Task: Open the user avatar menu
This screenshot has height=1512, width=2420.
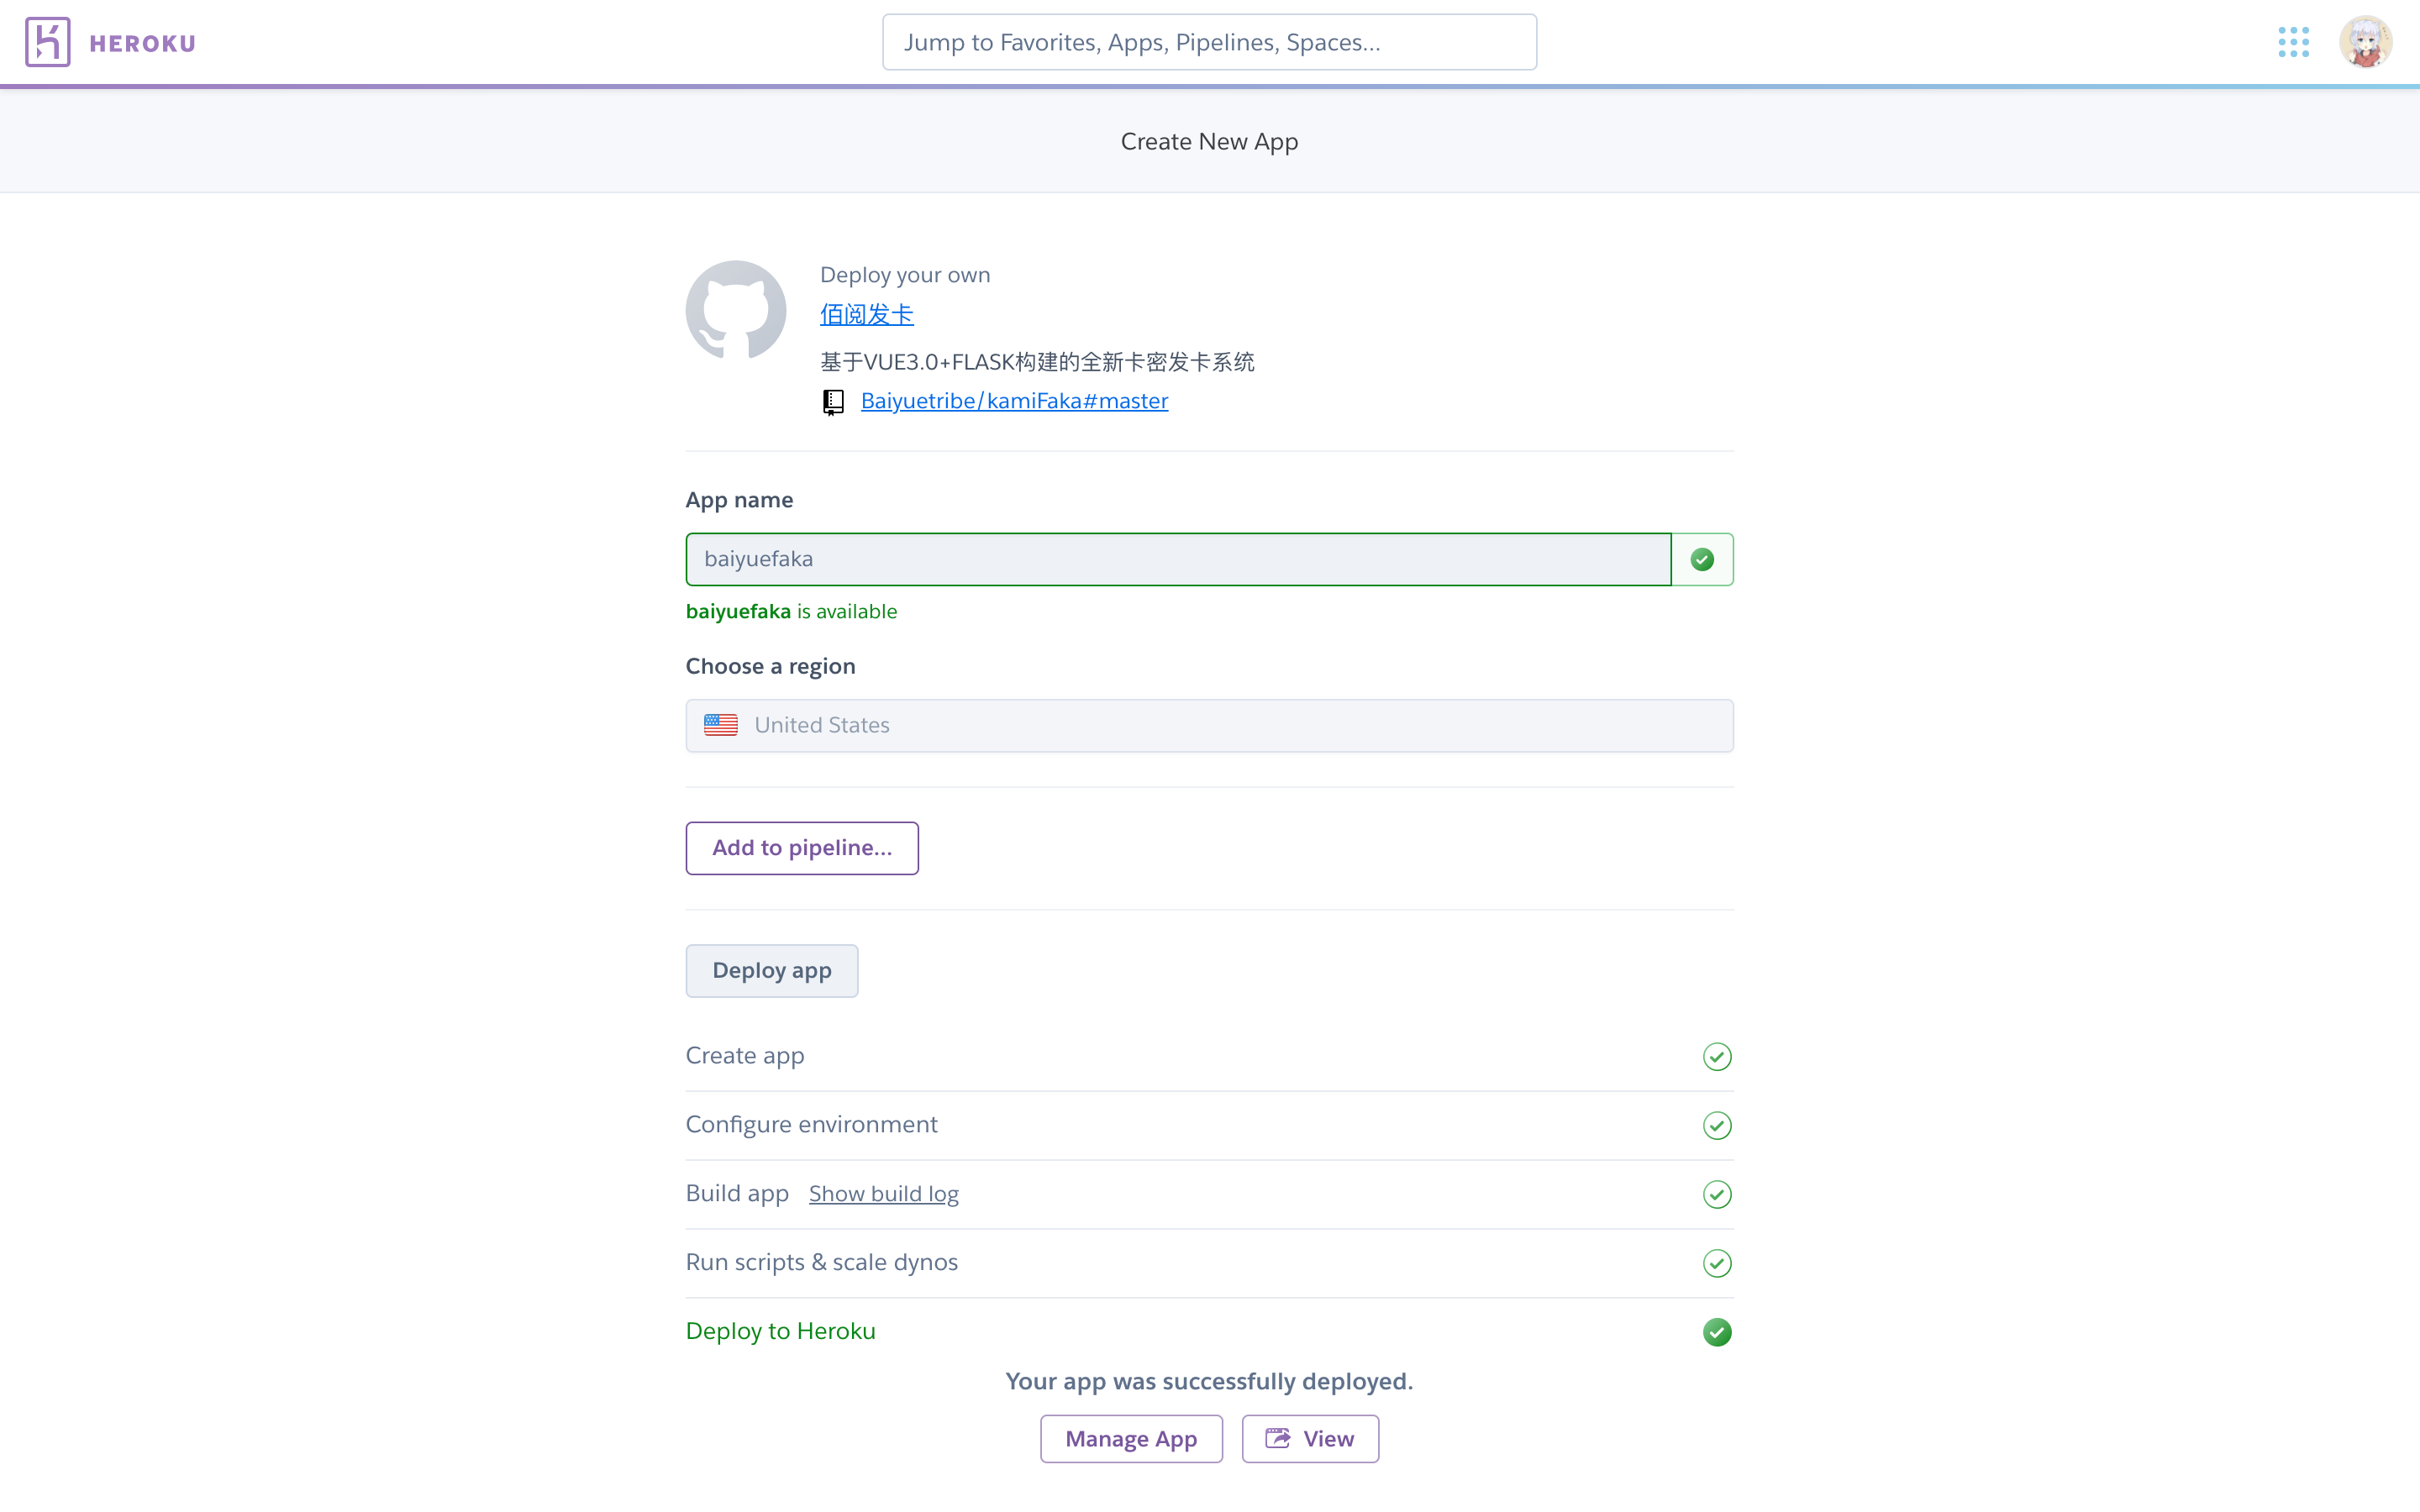Action: pos(2365,42)
